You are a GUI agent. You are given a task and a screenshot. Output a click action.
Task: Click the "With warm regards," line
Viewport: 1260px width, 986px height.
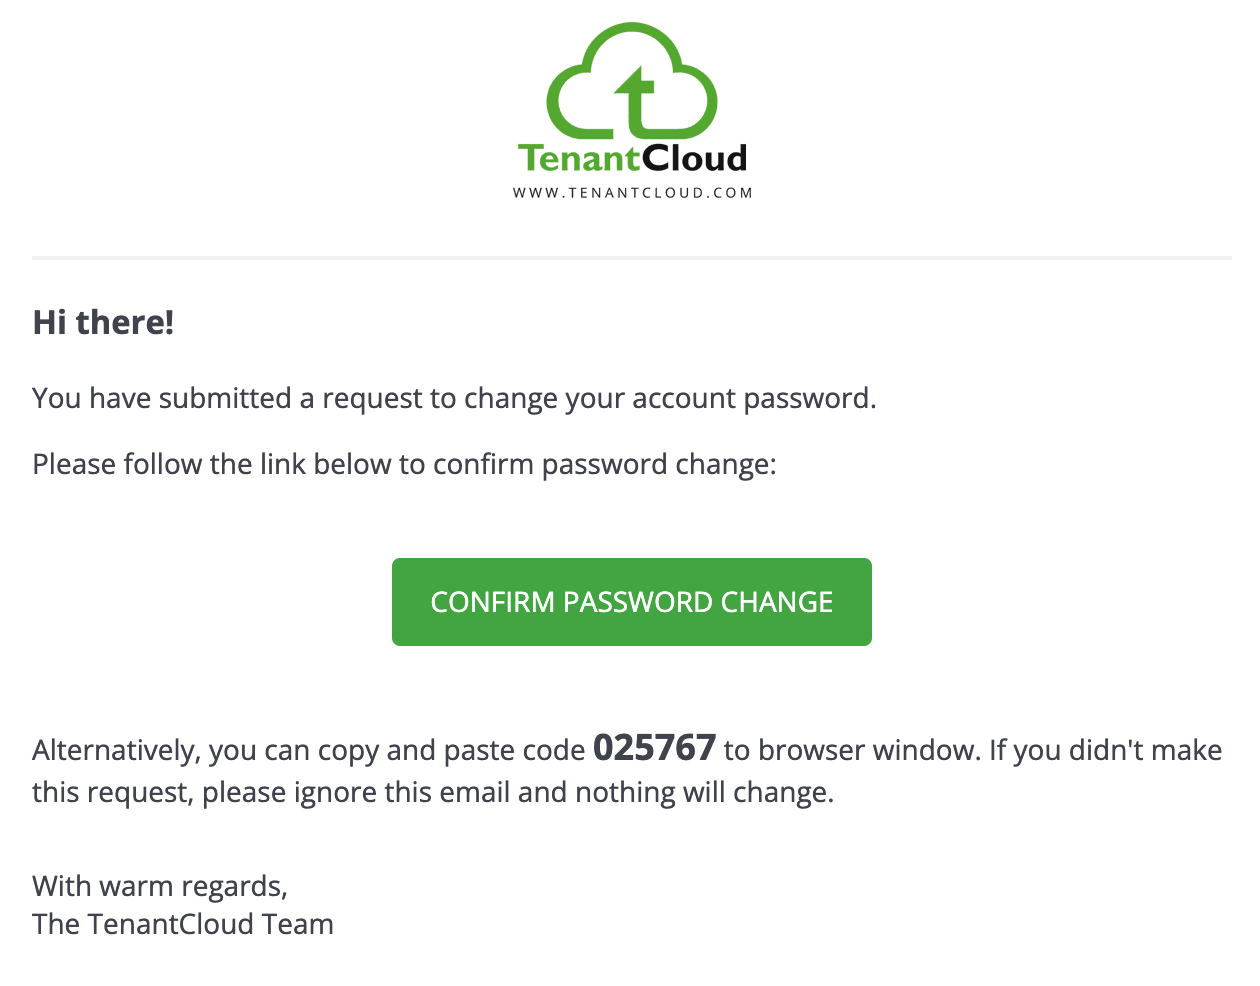pos(160,887)
